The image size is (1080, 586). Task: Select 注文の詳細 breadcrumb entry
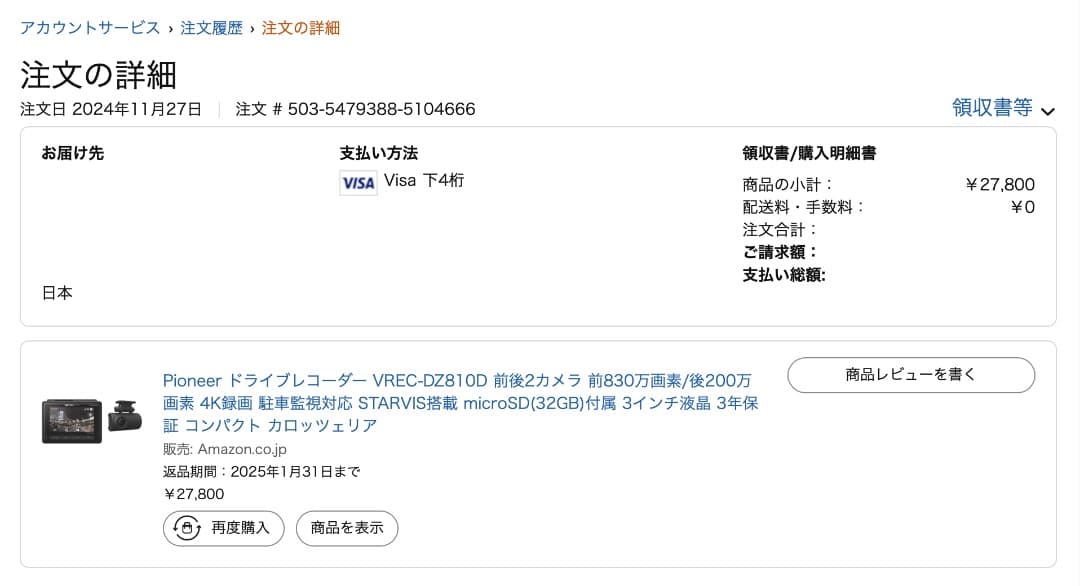[x=299, y=30]
